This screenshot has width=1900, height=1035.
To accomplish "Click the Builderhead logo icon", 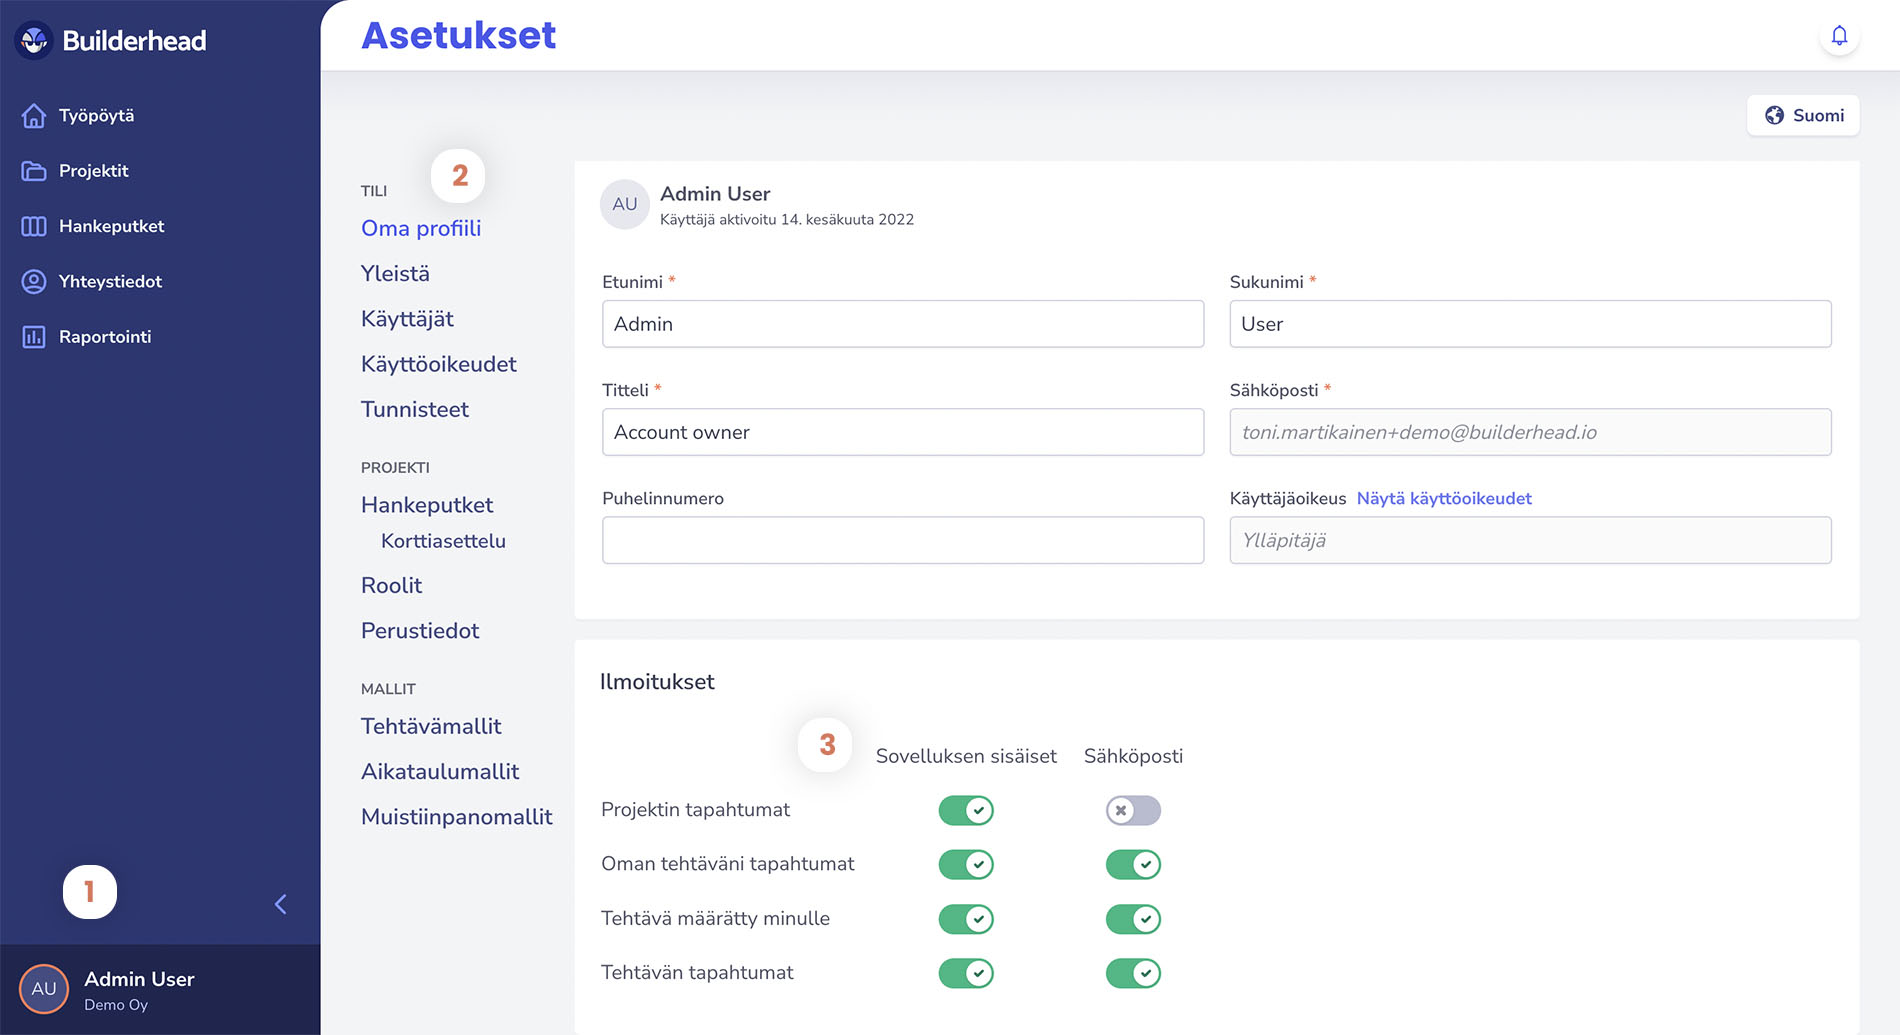I will [x=34, y=40].
